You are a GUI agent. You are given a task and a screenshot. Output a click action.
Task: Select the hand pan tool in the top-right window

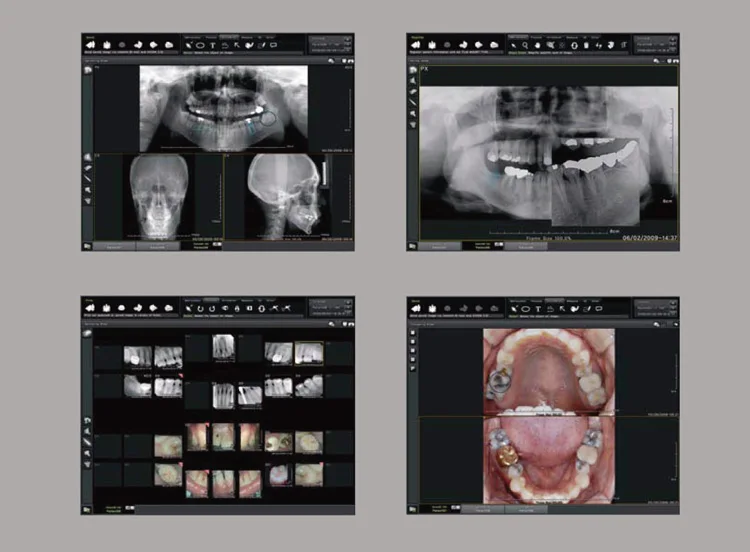[537, 45]
